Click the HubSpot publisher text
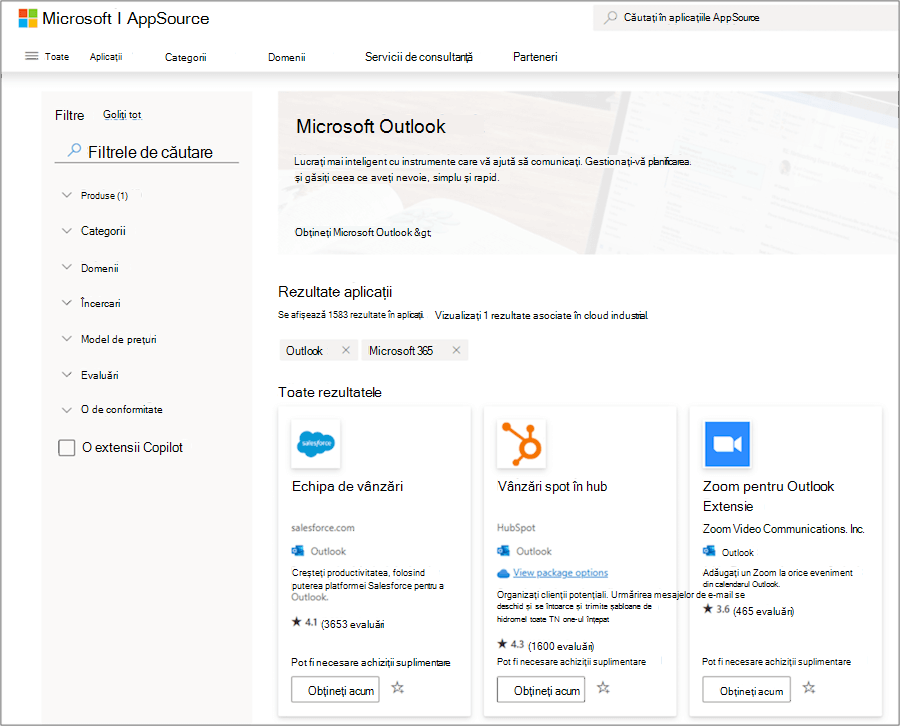Viewport: 900px width, 726px height. coord(516,528)
